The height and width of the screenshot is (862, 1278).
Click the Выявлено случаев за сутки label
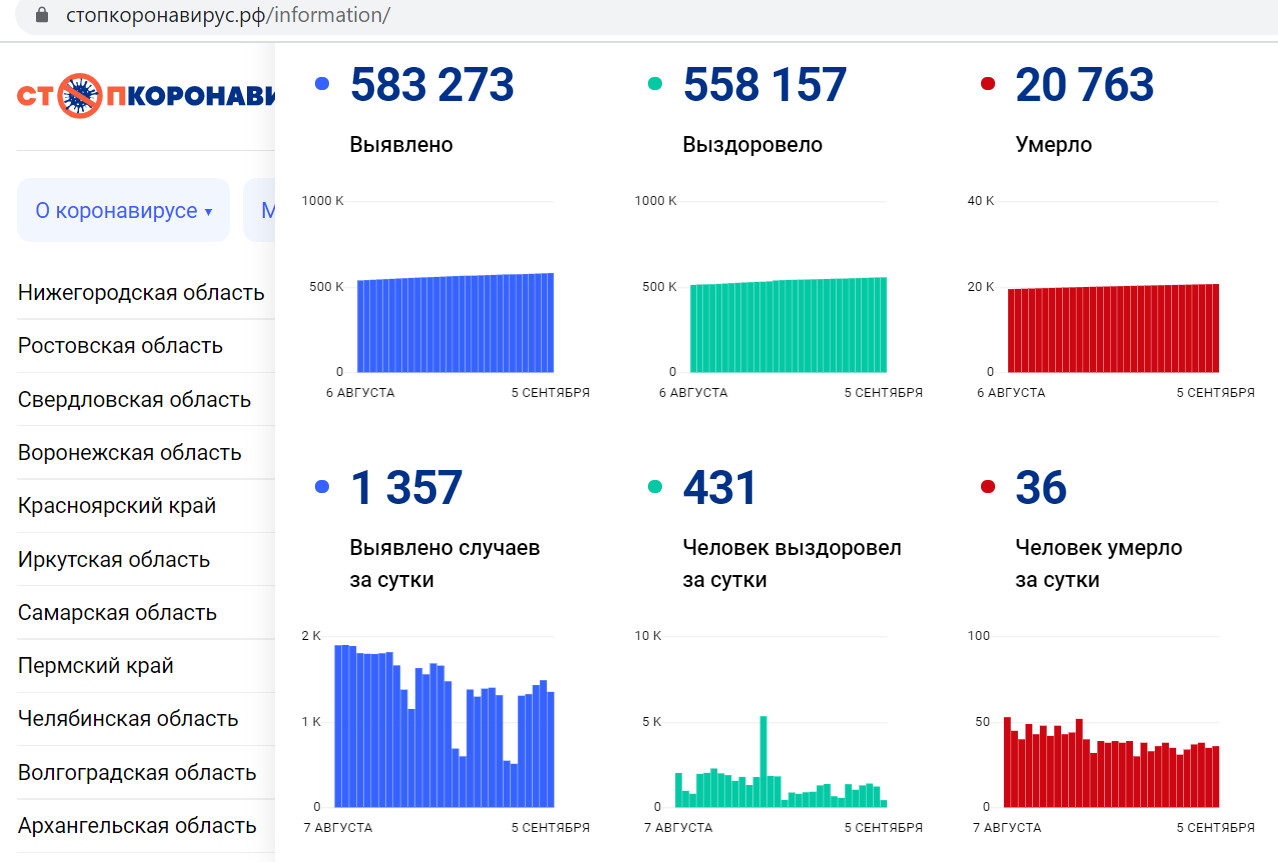(445, 564)
